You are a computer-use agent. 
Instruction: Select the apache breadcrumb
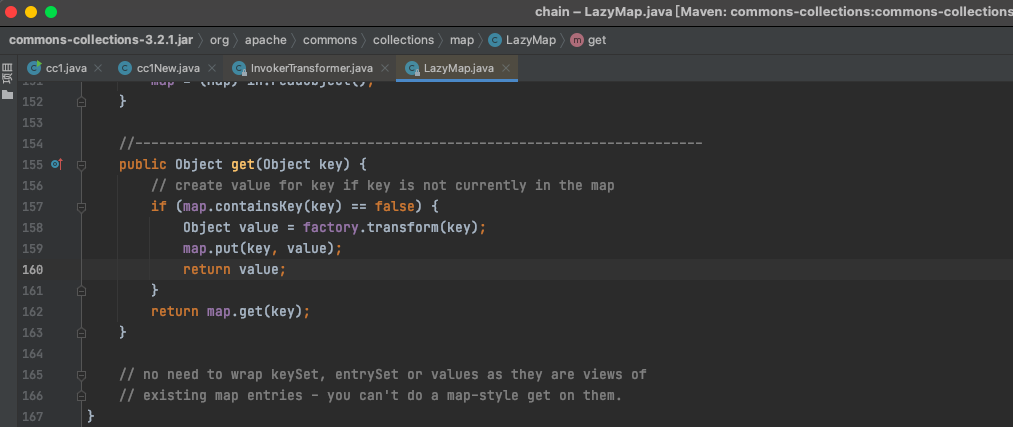pos(266,40)
